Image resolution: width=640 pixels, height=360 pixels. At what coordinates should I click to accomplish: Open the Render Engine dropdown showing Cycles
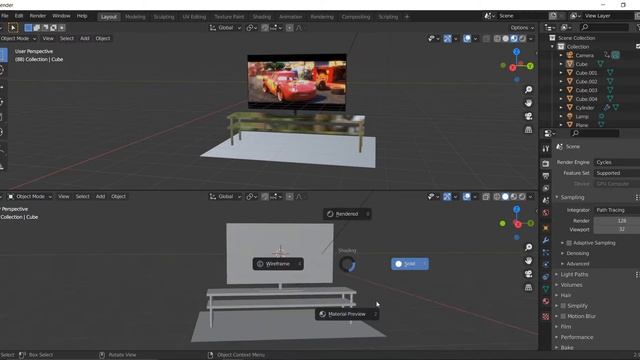pos(617,162)
